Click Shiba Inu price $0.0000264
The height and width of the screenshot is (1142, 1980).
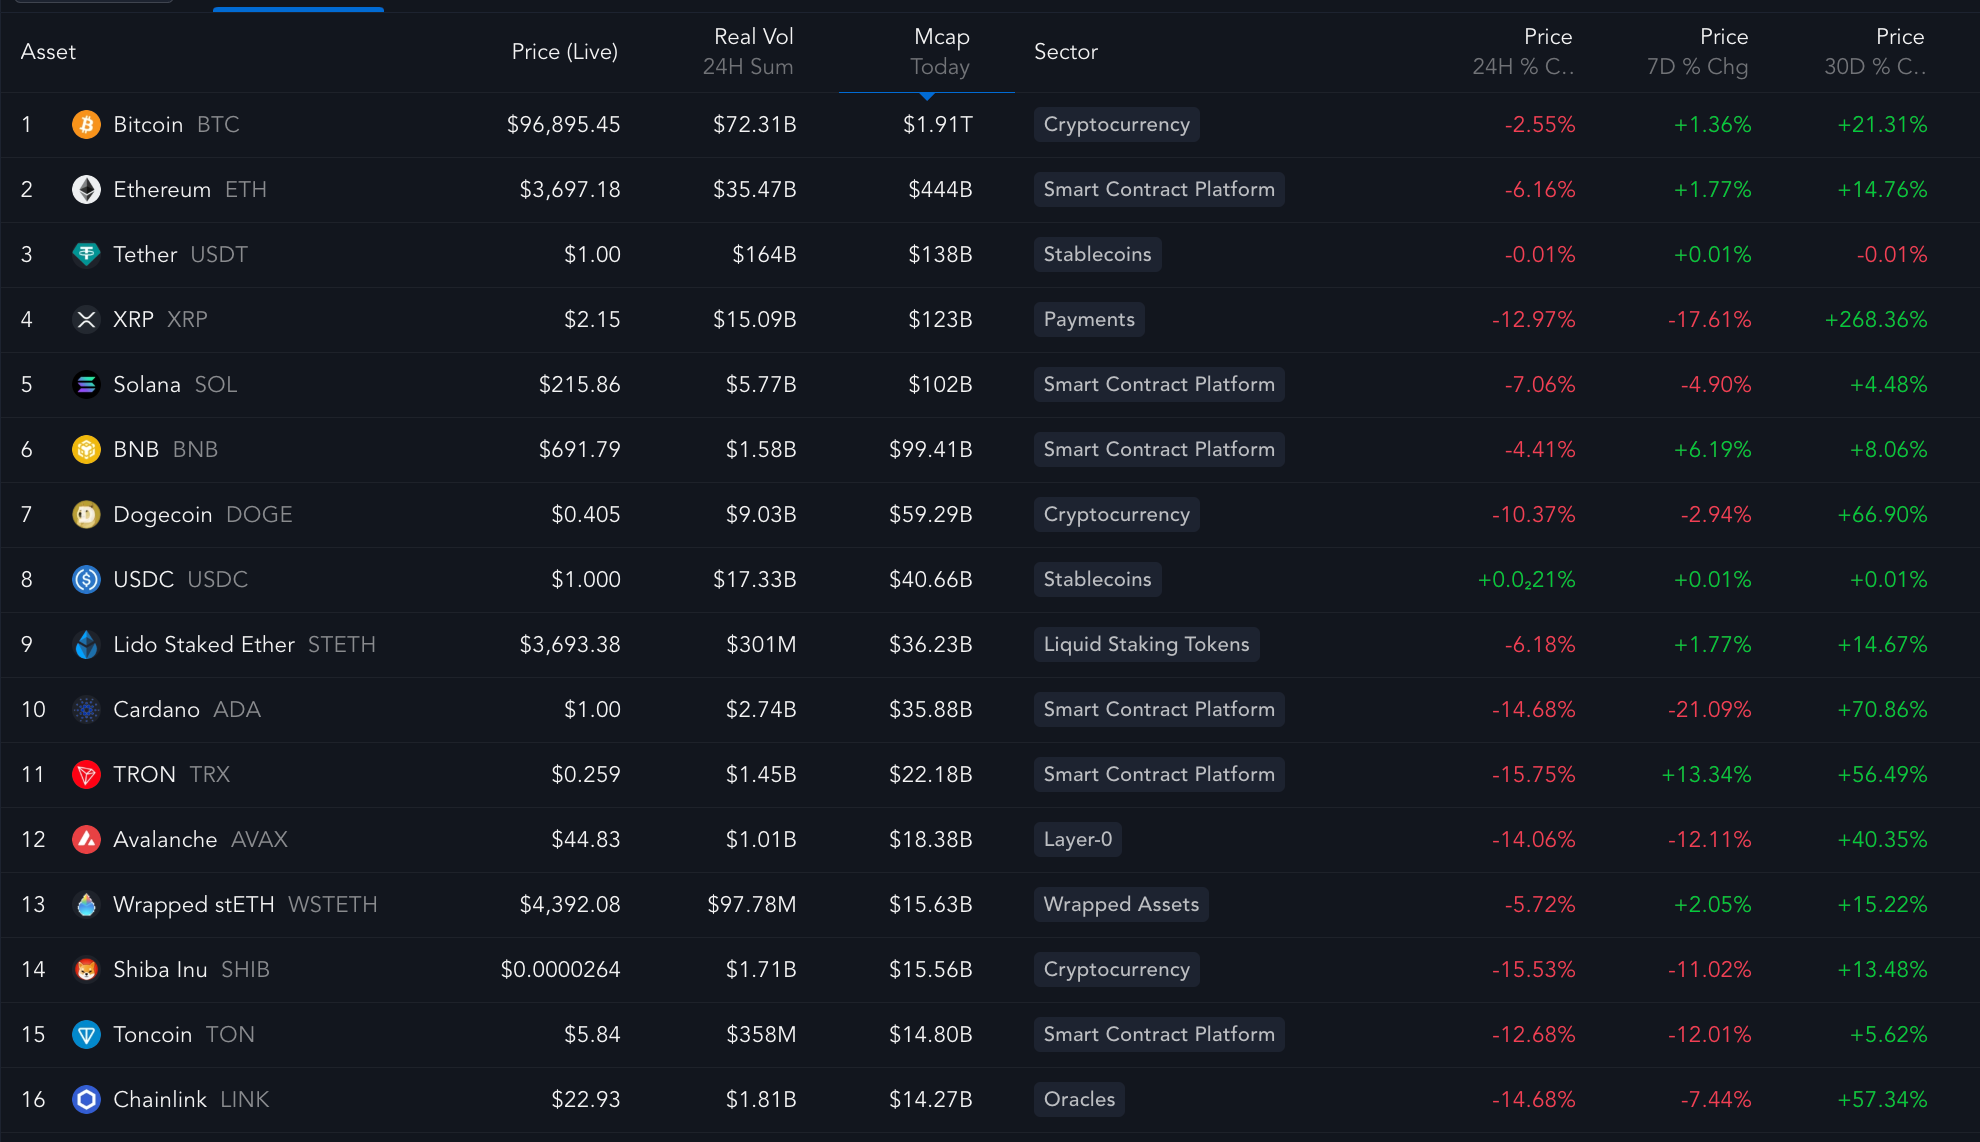click(x=561, y=970)
